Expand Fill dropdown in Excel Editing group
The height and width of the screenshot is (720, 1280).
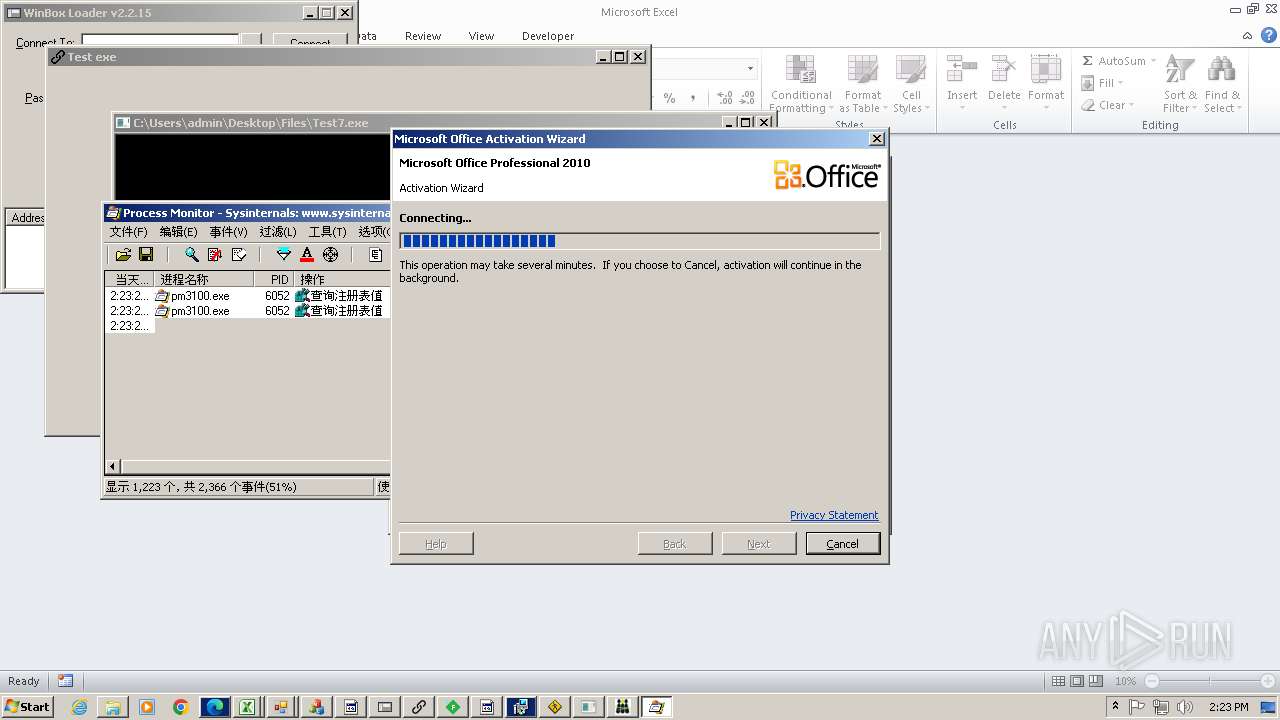point(1120,83)
